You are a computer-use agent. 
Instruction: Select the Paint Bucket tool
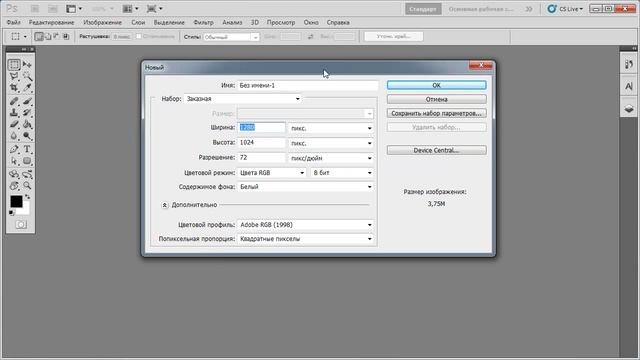27,124
